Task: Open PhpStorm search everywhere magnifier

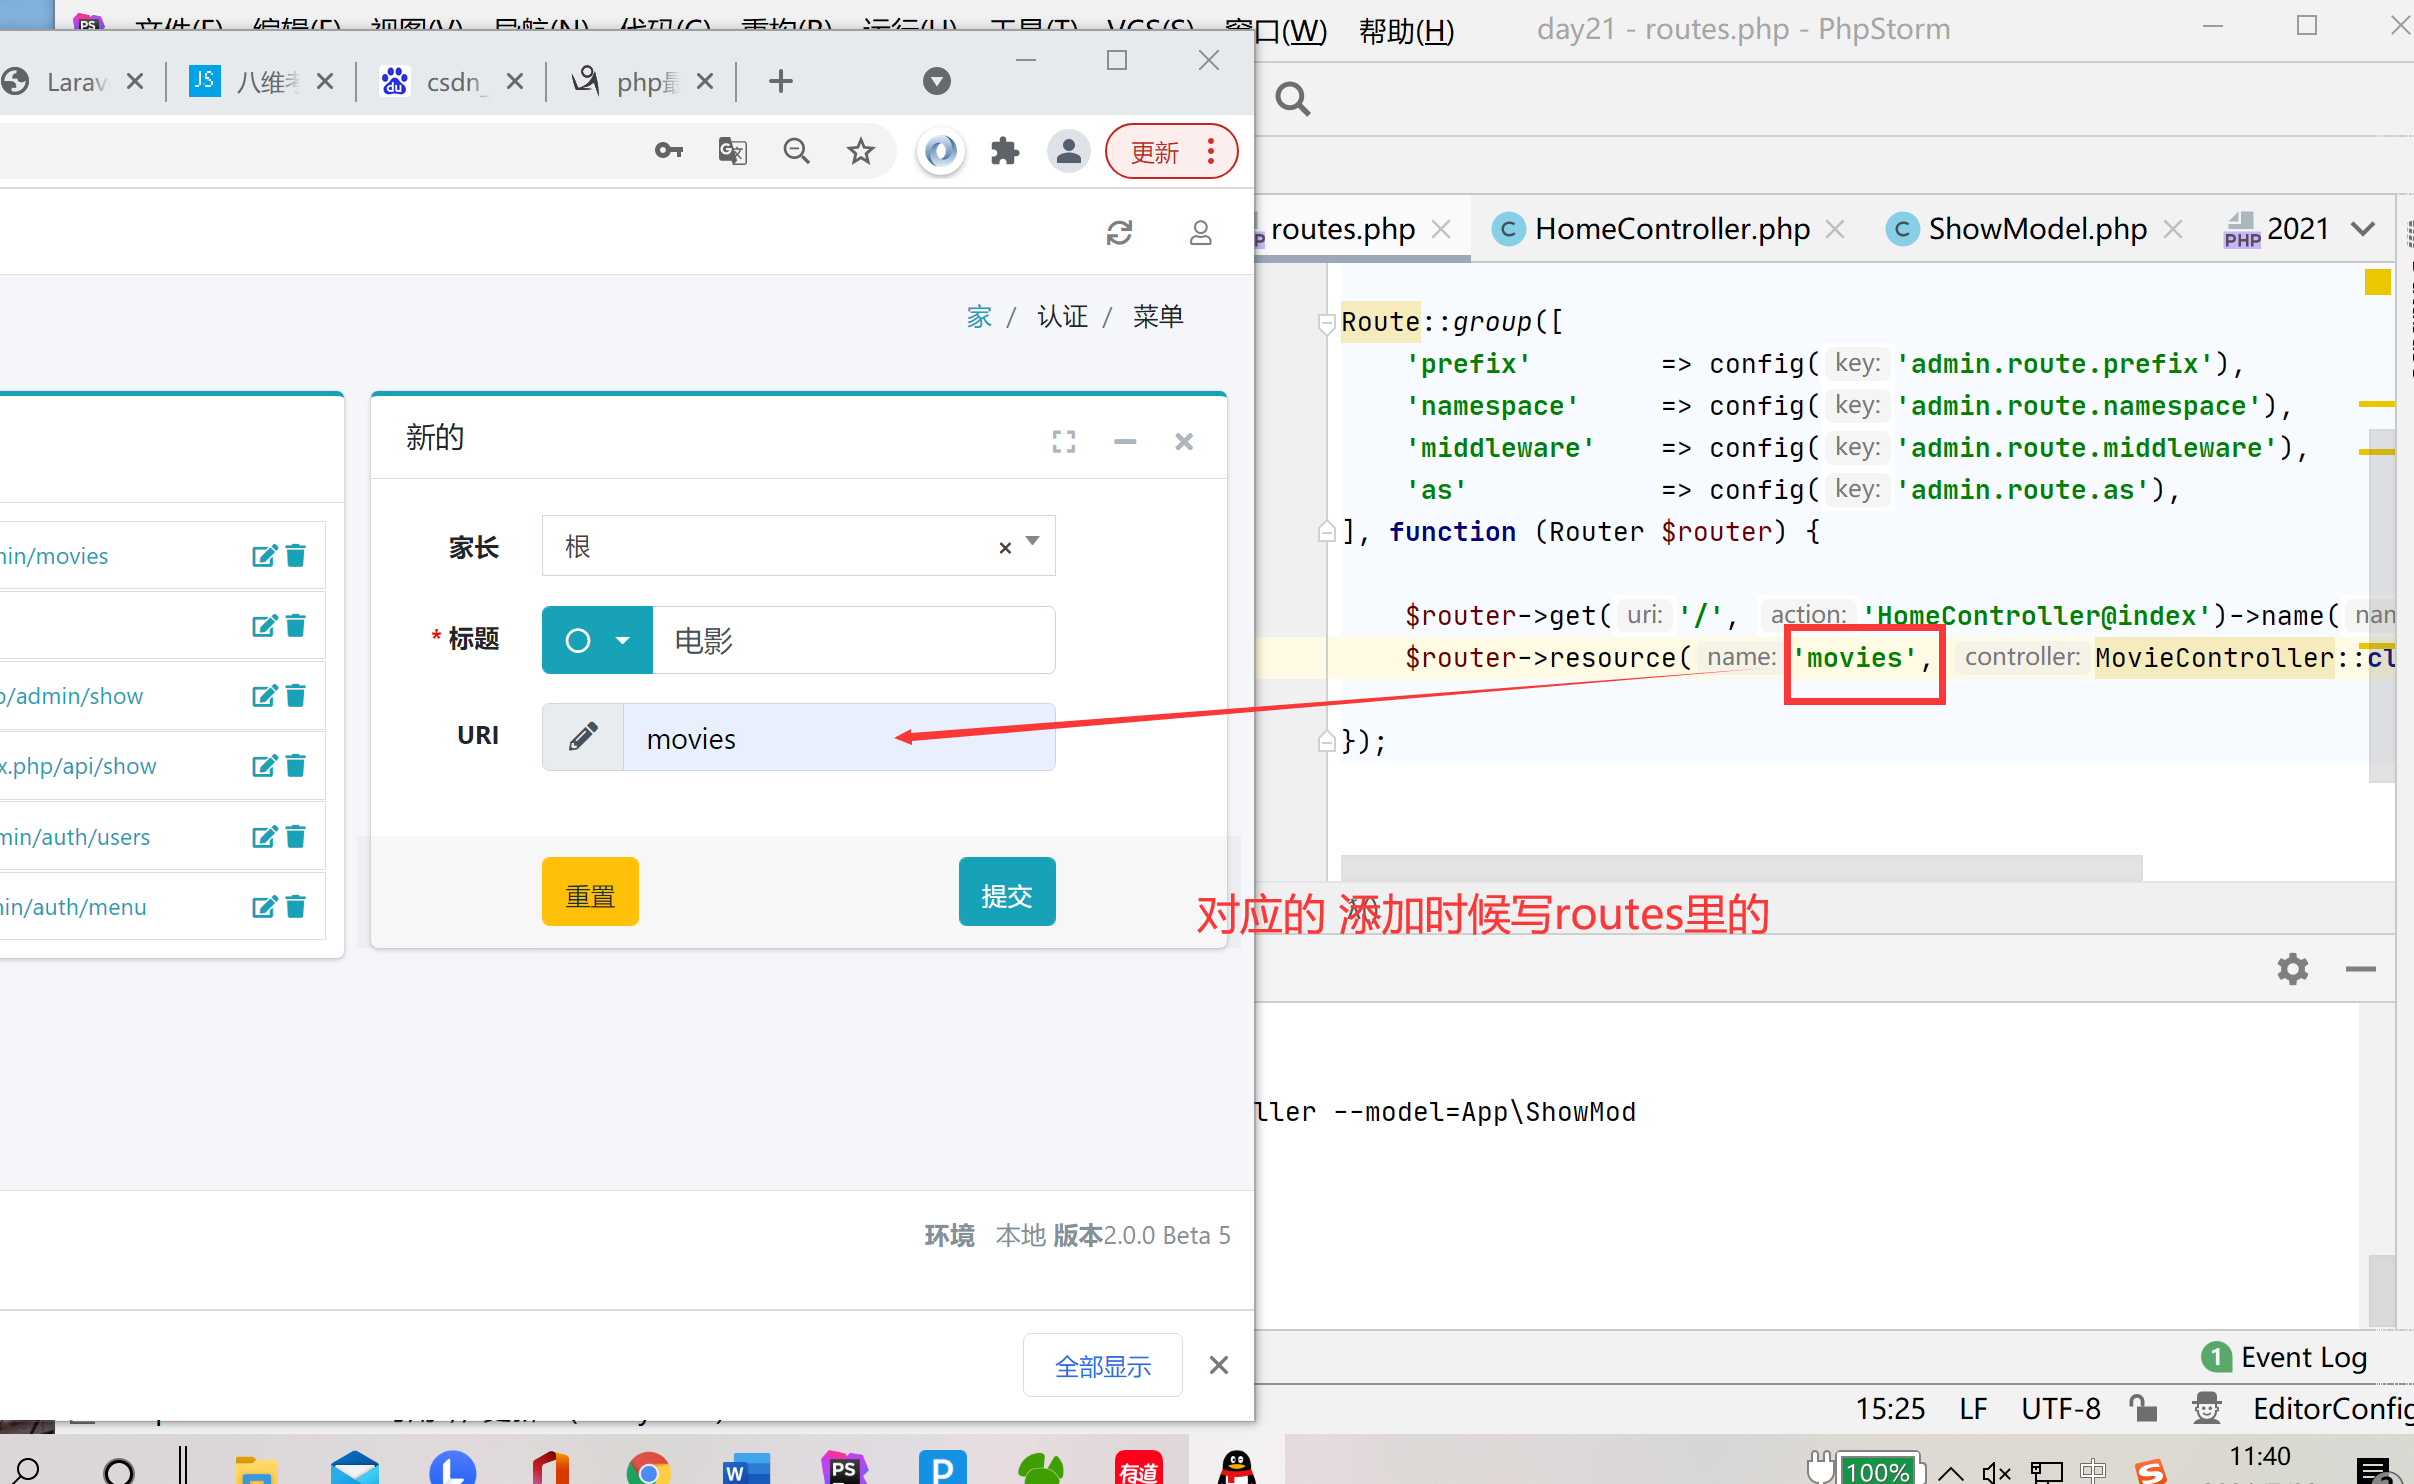Action: click(1292, 99)
